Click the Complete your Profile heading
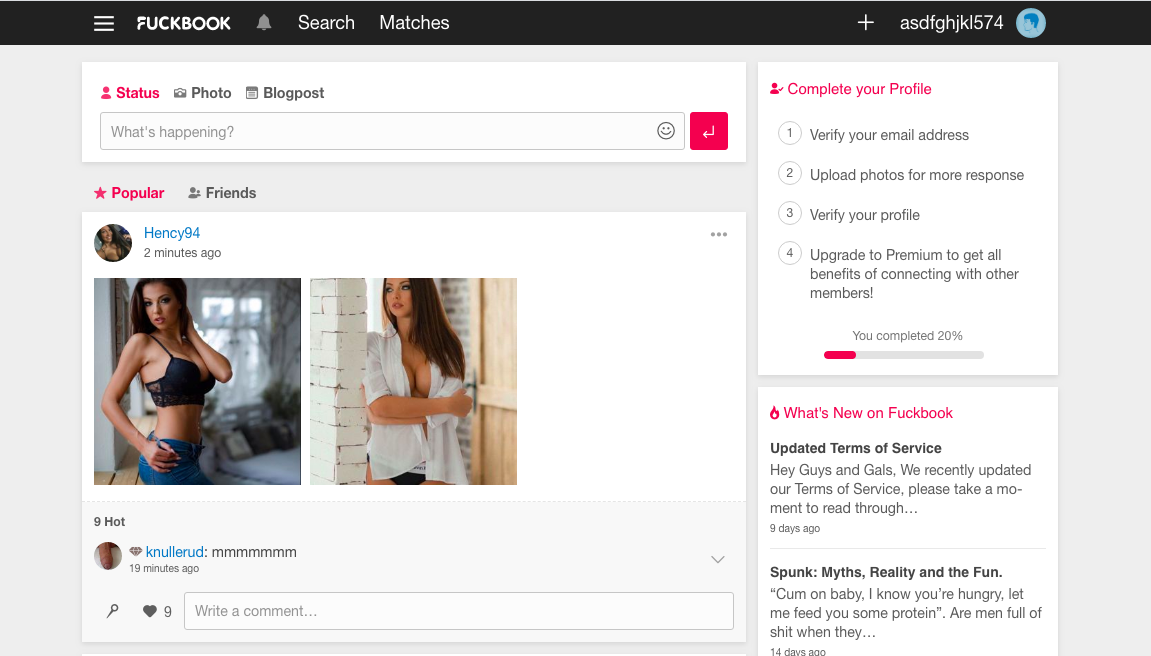 851,89
